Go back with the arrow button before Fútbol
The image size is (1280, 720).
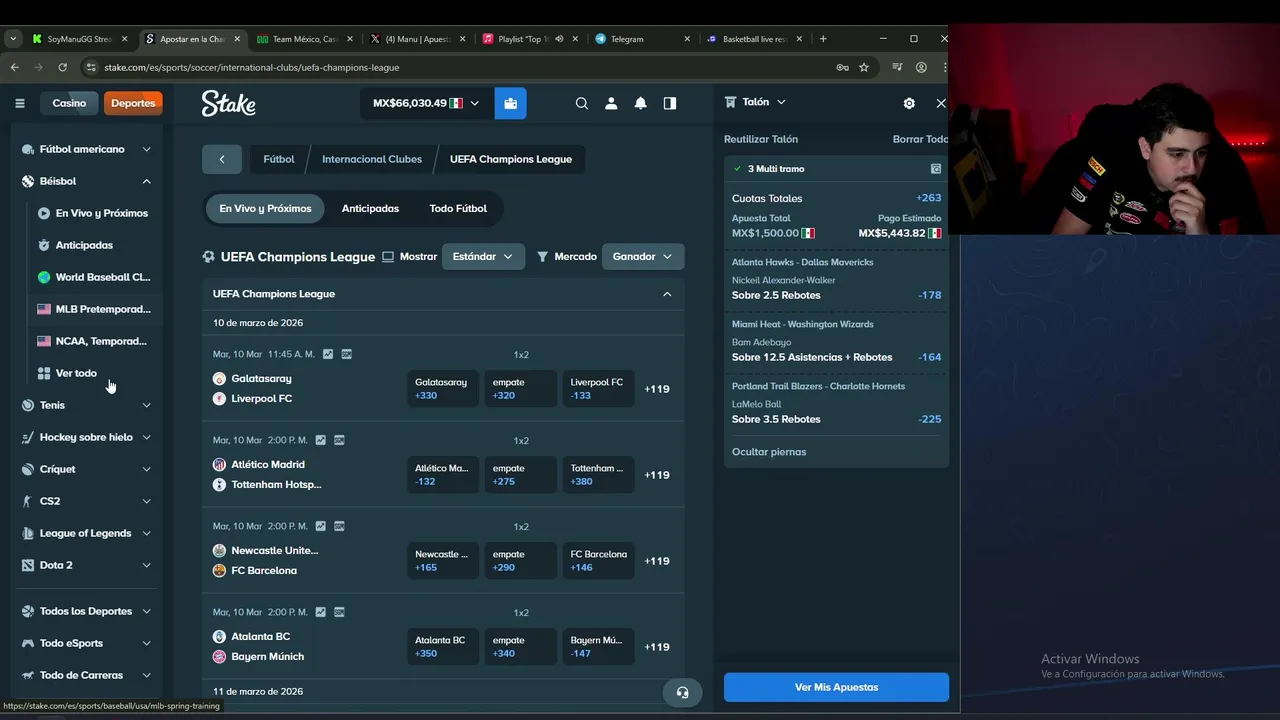pyautogui.click(x=222, y=159)
